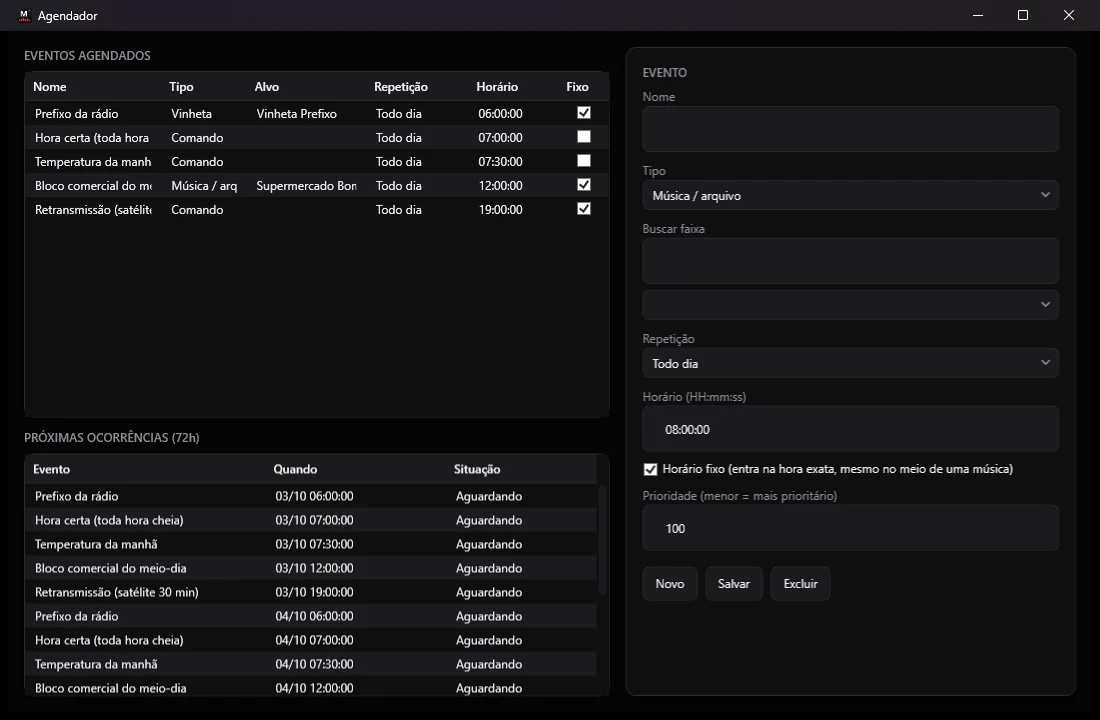Toggle the Horário fixo checkbox
Screen dimensions: 1100x720
(x=650, y=469)
